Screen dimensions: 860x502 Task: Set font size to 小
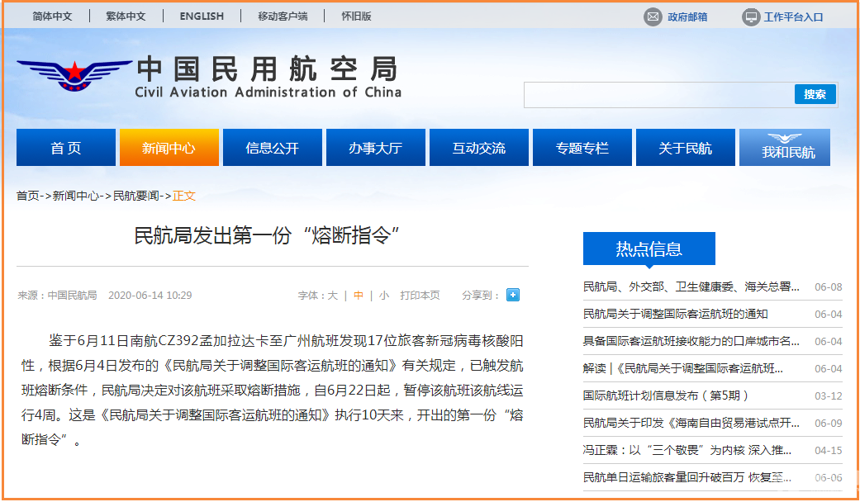(384, 296)
